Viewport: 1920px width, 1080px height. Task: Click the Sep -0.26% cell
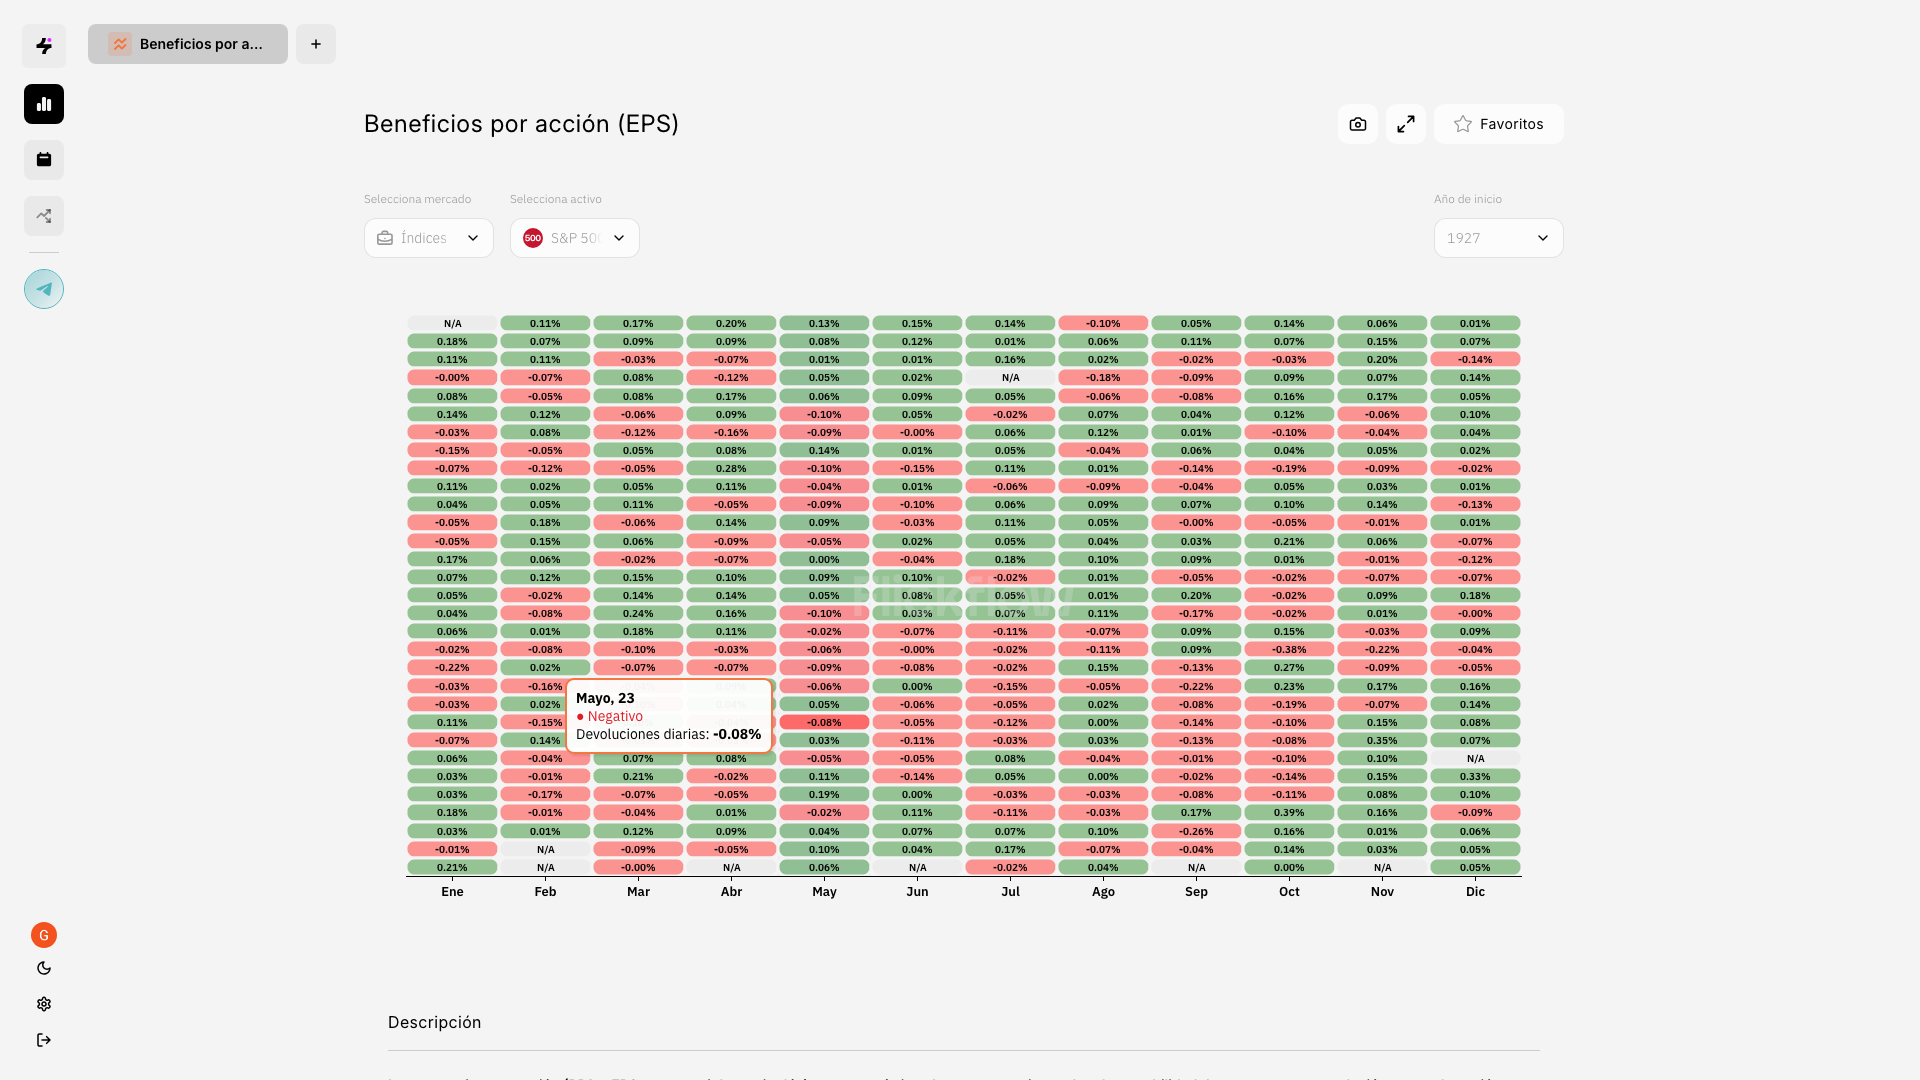[x=1196, y=831]
